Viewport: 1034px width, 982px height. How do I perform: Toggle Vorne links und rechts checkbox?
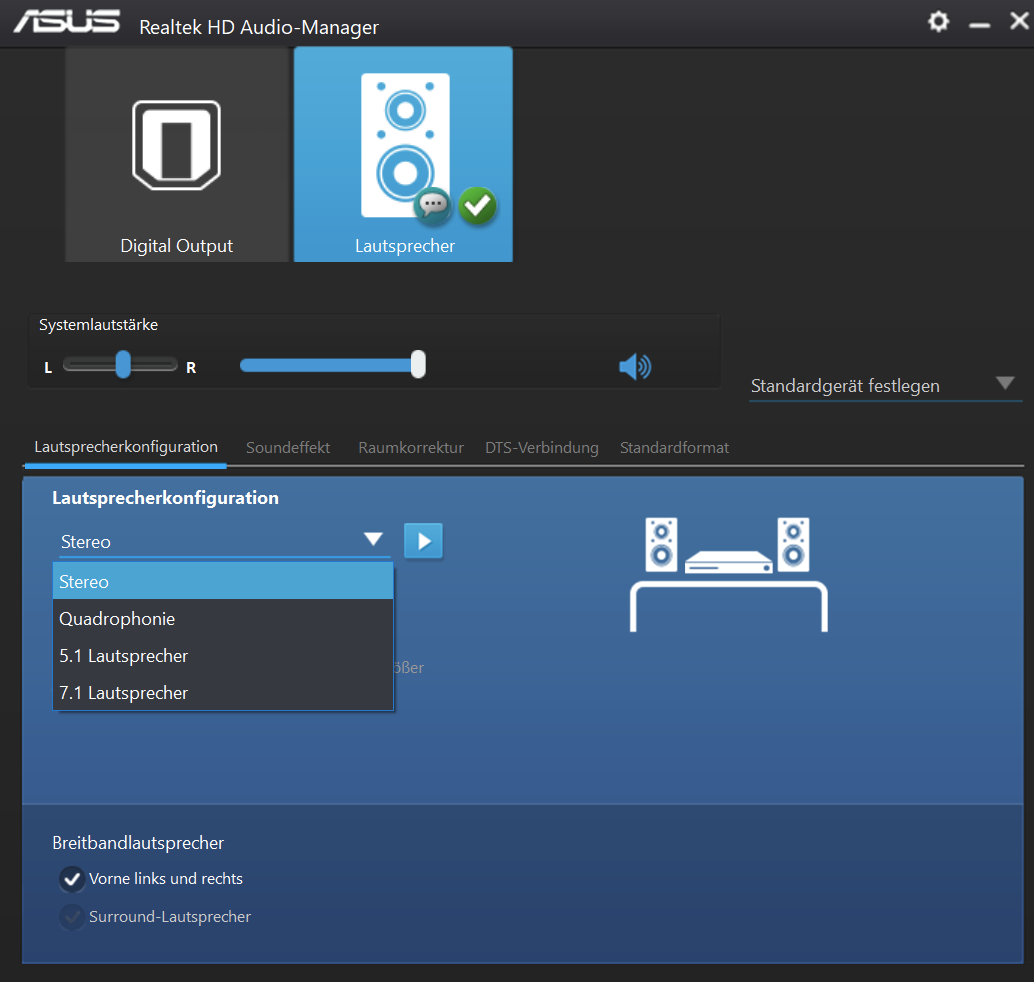(x=72, y=878)
